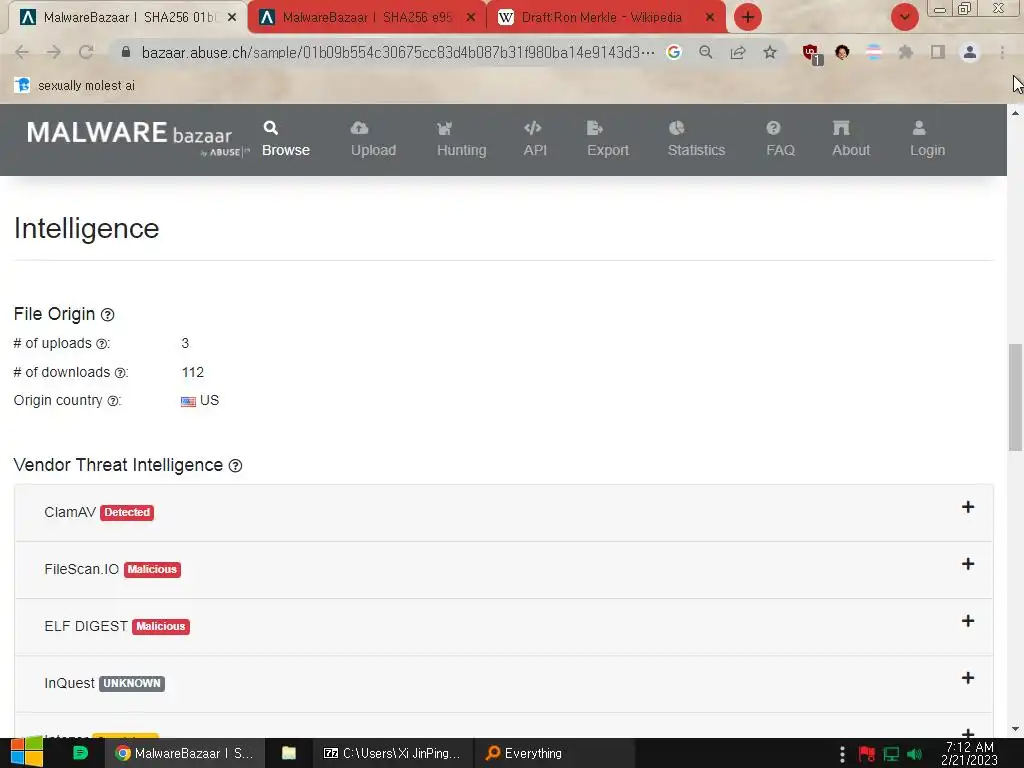This screenshot has height=768, width=1024.
Task: Click the '# of downloads' help icon
Action: coord(120,373)
